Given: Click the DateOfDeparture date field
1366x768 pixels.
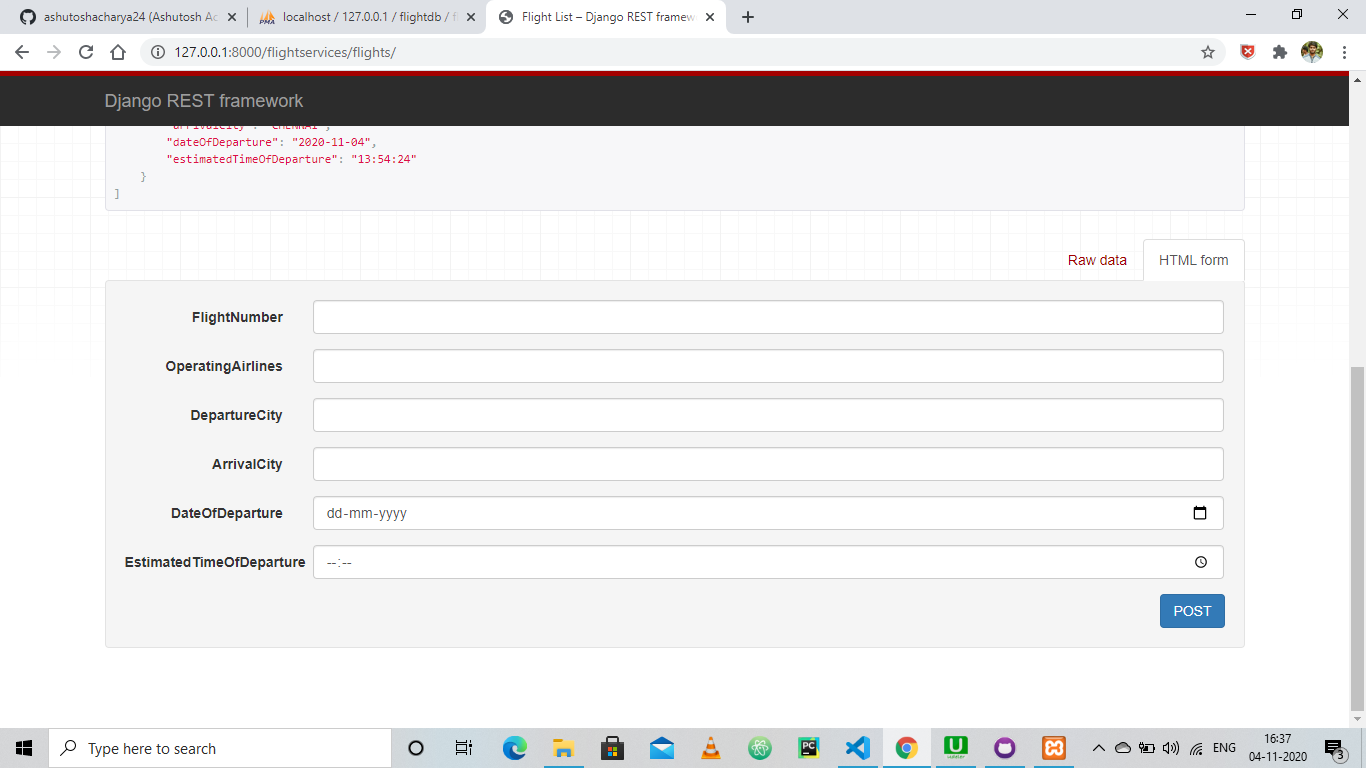Looking at the screenshot, I should (x=768, y=513).
